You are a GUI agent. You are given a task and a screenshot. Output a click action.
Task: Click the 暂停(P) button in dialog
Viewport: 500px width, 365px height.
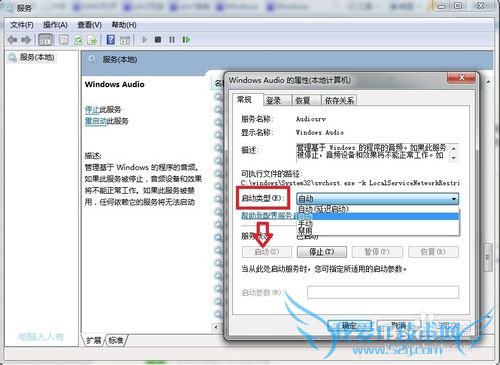point(377,252)
